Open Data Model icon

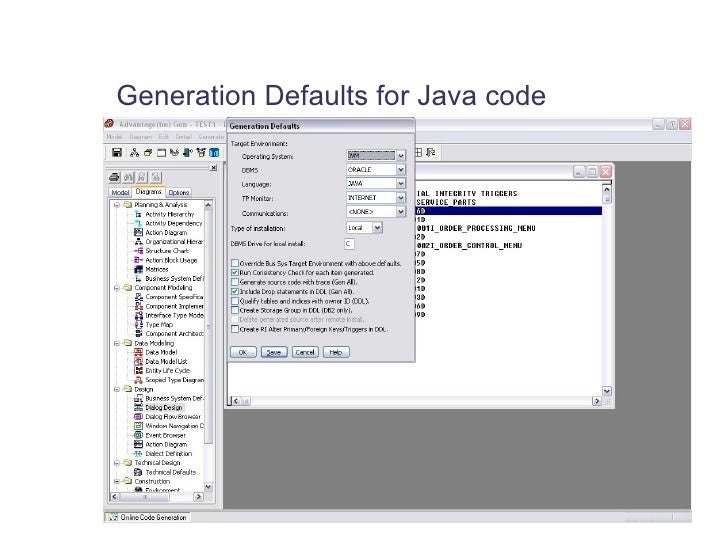[138, 352]
